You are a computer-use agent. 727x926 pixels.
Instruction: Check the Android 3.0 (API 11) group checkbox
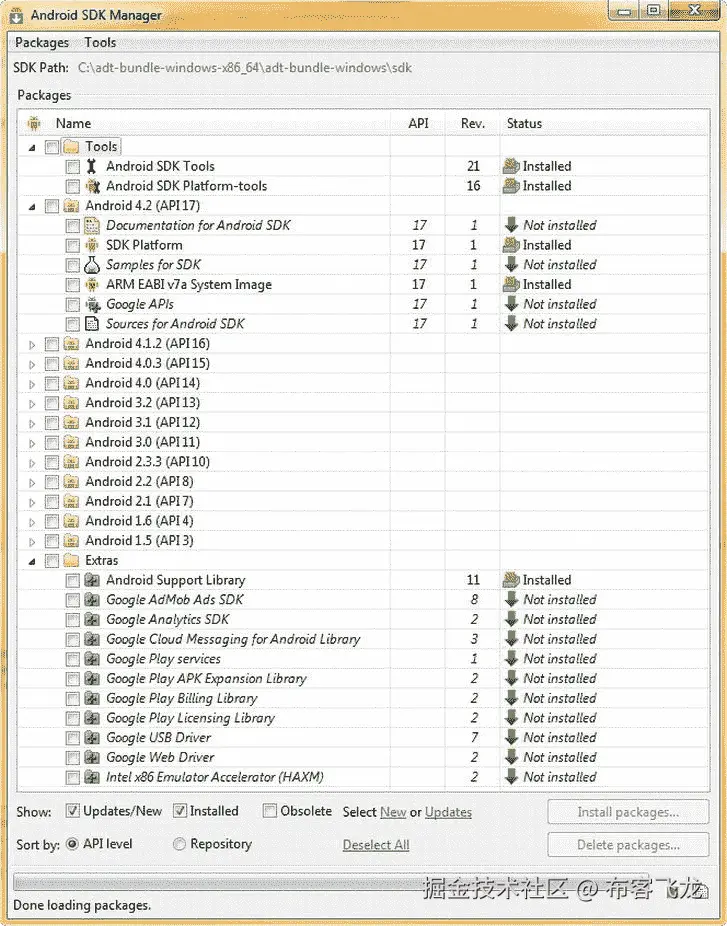point(52,442)
